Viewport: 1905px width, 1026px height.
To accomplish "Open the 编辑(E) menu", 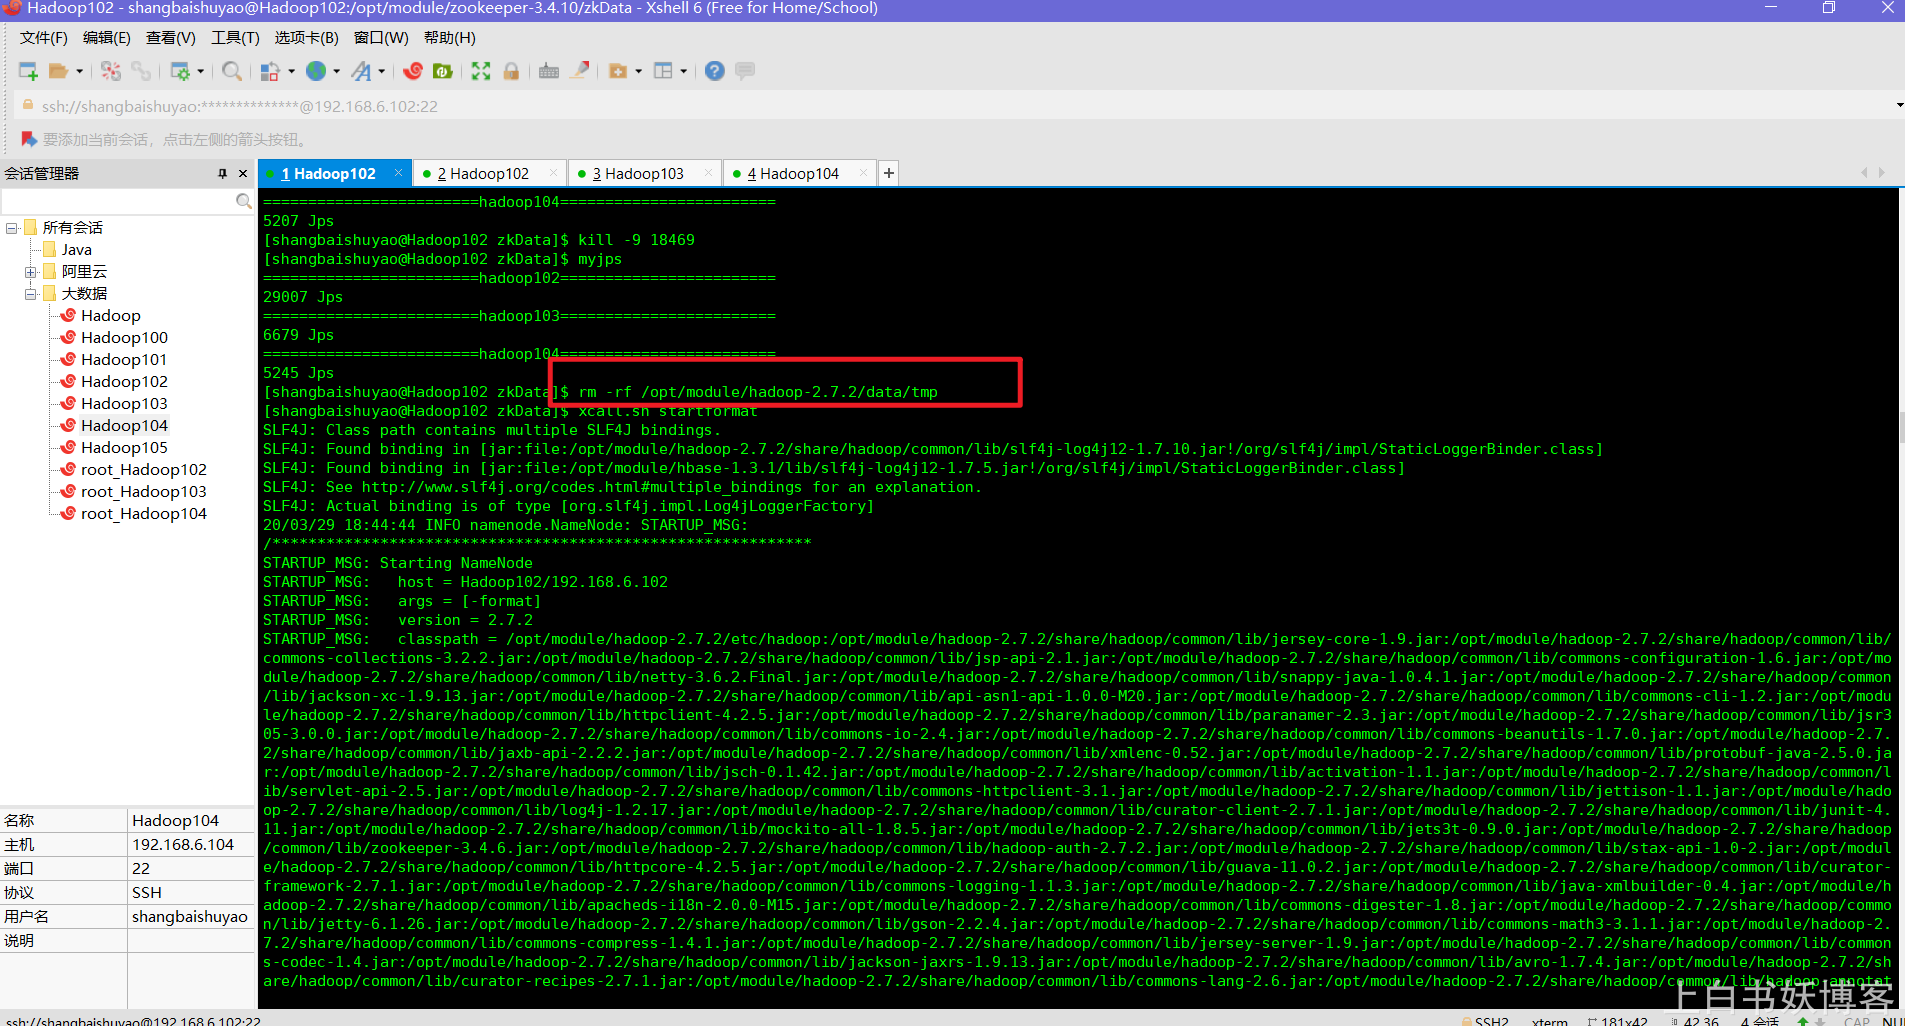I will point(107,38).
